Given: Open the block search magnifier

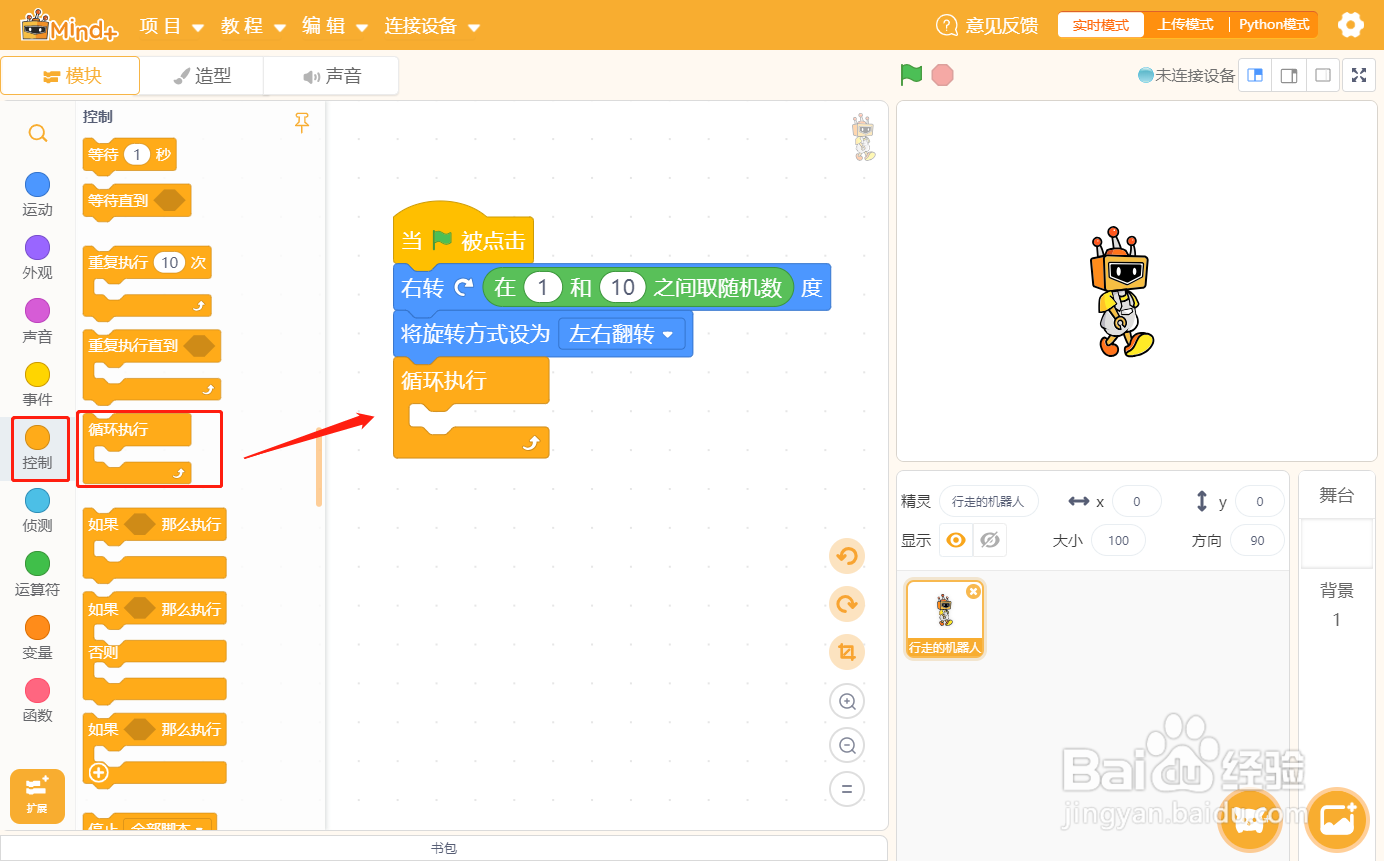Looking at the screenshot, I should [37, 133].
